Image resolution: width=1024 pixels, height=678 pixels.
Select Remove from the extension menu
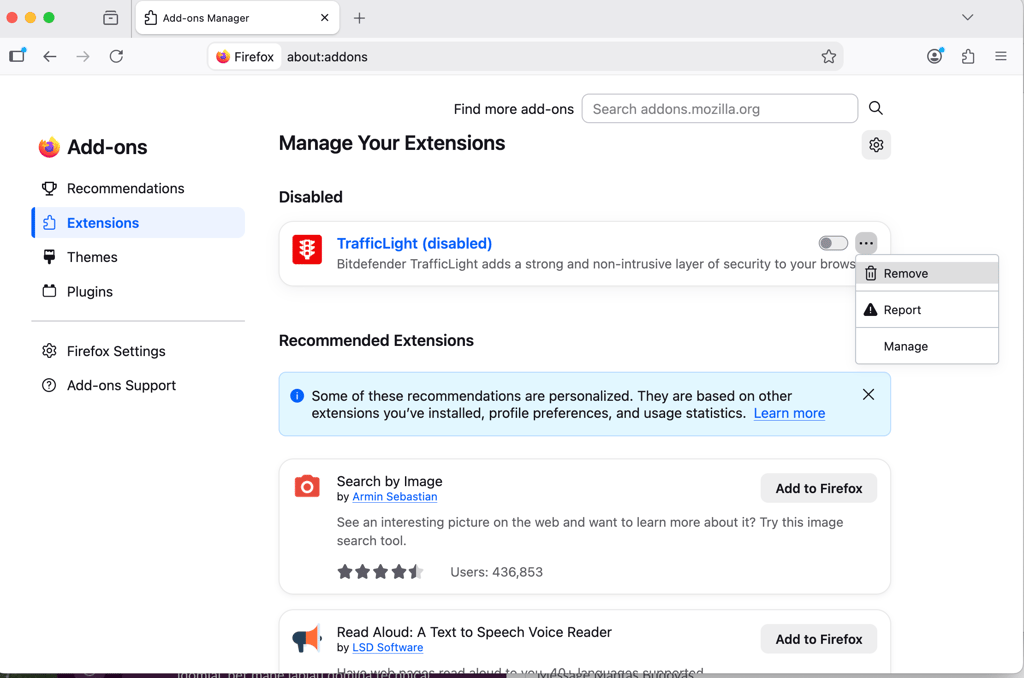point(927,273)
